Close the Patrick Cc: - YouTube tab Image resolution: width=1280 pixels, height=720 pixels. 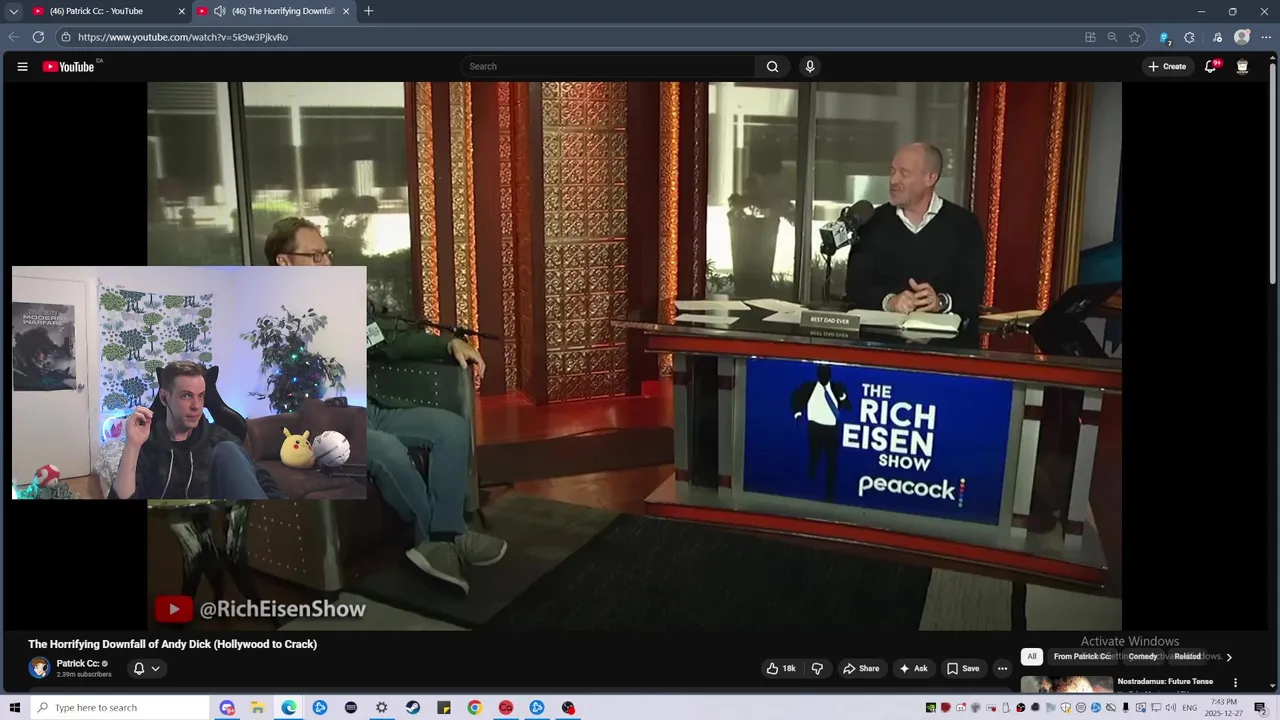182,11
